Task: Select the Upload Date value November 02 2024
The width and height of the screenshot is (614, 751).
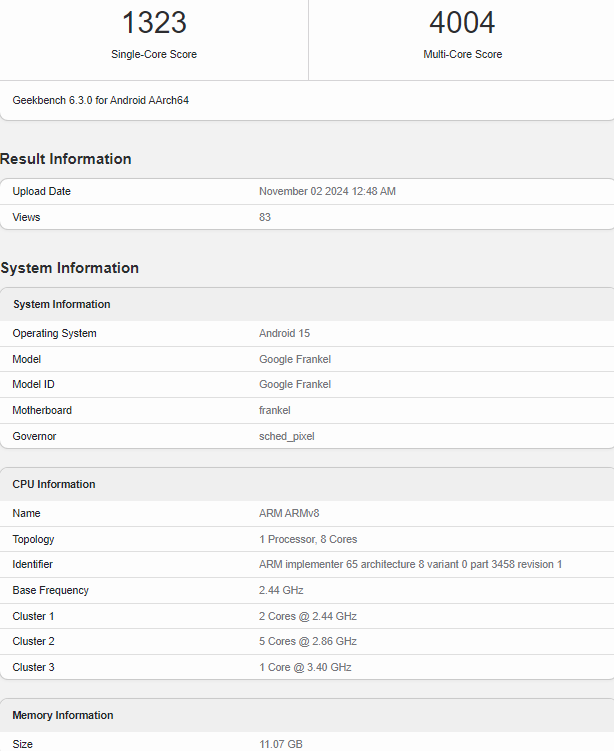Action: click(327, 191)
